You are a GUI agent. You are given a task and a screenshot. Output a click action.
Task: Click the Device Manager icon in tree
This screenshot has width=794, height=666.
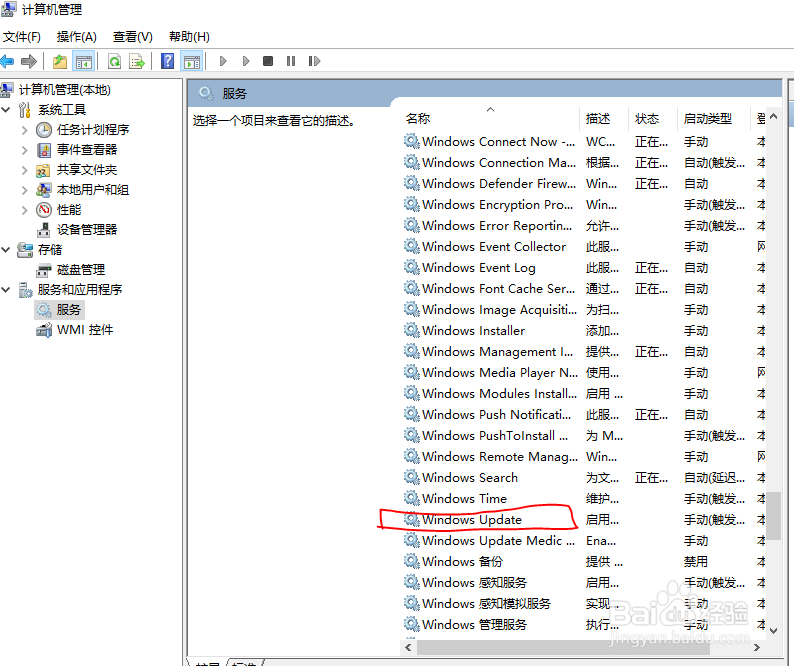pyautogui.click(x=44, y=230)
